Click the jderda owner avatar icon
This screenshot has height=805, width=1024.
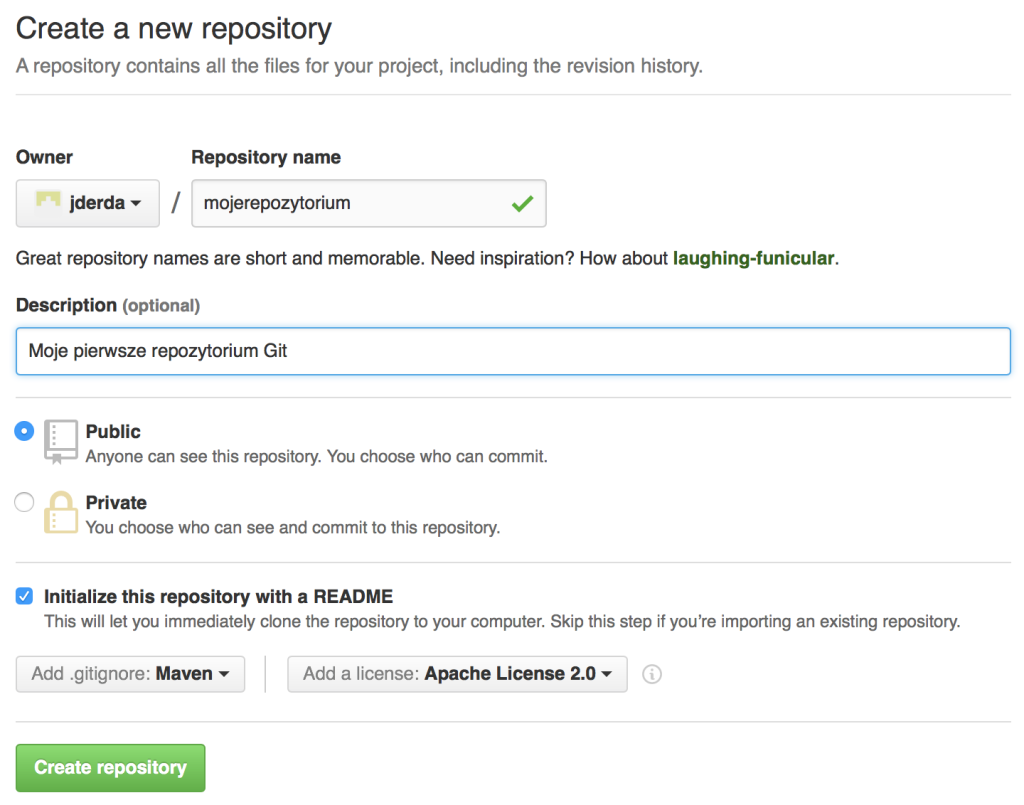click(x=48, y=200)
